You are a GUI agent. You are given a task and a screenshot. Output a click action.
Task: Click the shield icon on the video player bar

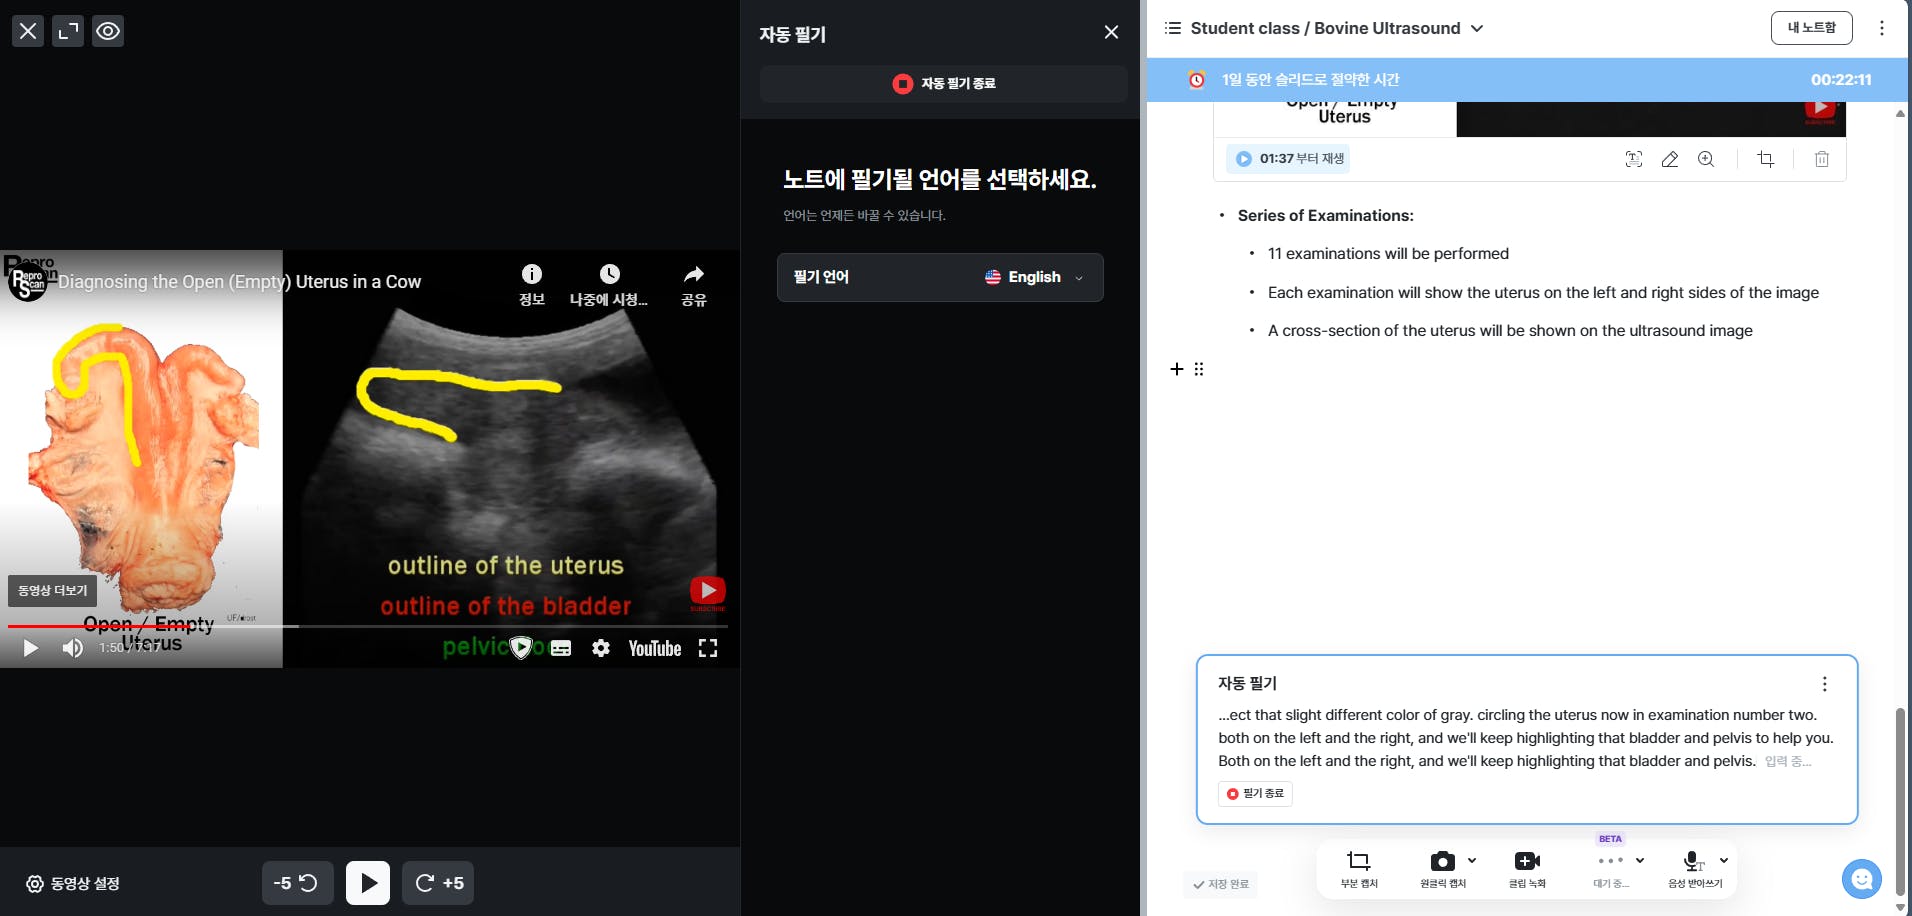click(x=521, y=648)
